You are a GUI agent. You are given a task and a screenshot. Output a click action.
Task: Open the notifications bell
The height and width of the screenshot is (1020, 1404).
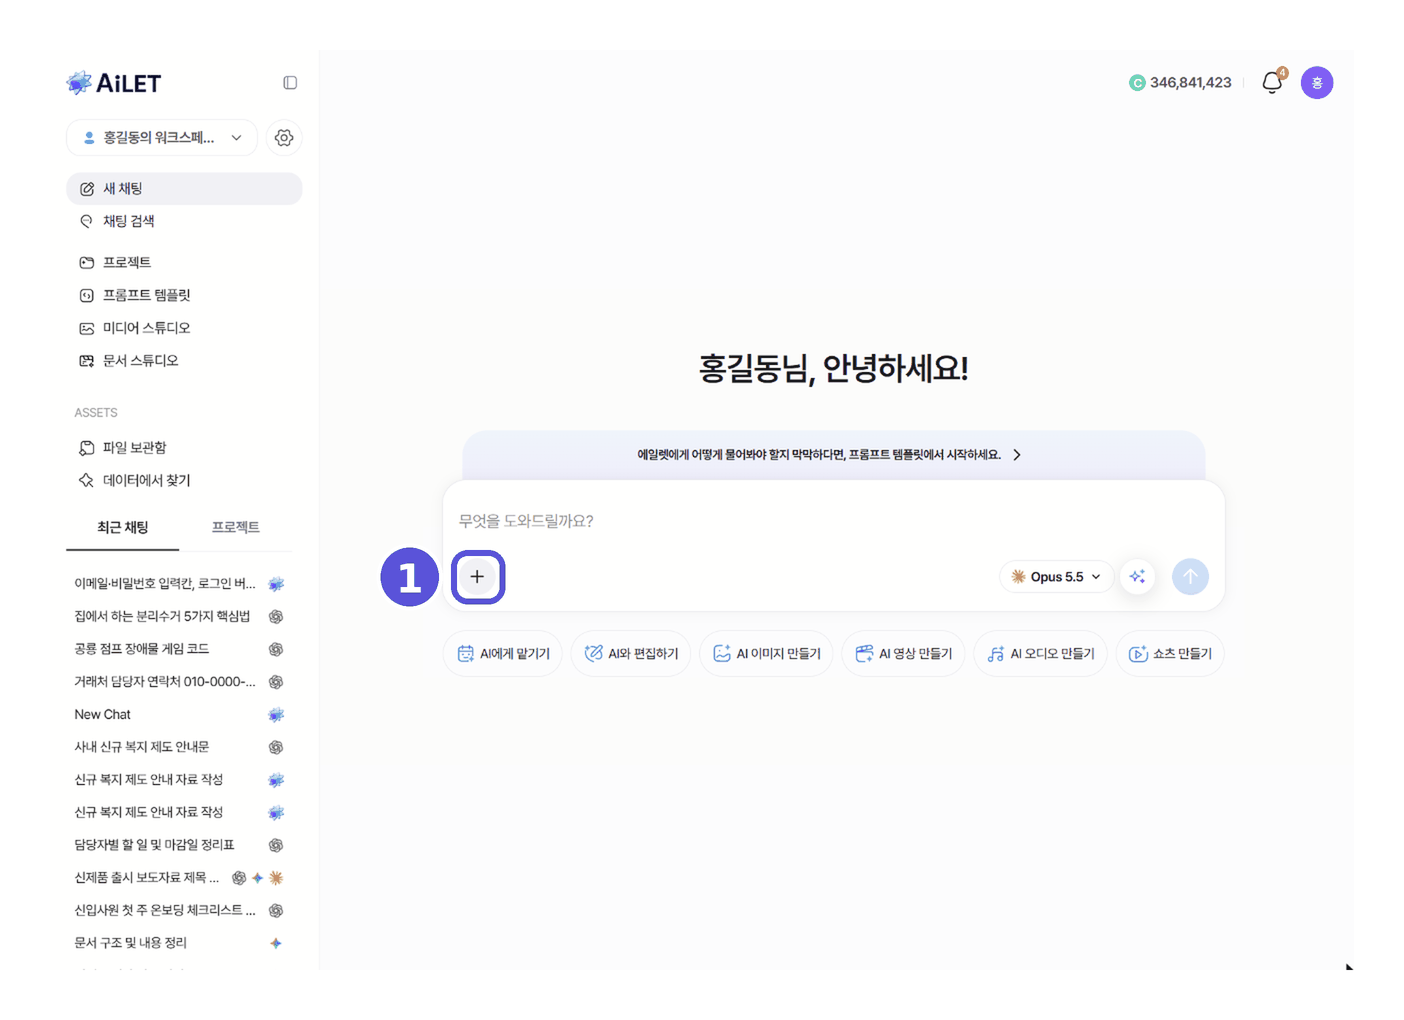tap(1272, 83)
